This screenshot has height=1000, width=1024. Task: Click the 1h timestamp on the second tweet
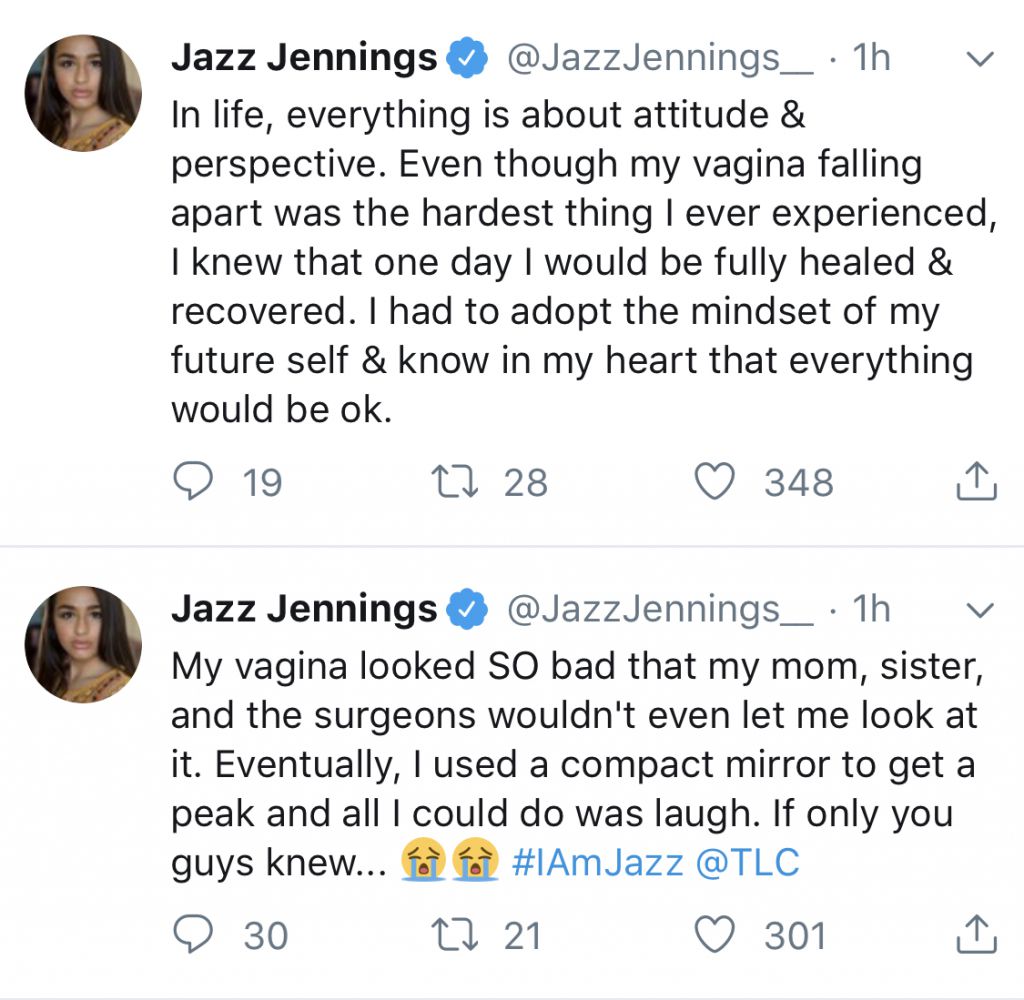pyautogui.click(x=870, y=609)
